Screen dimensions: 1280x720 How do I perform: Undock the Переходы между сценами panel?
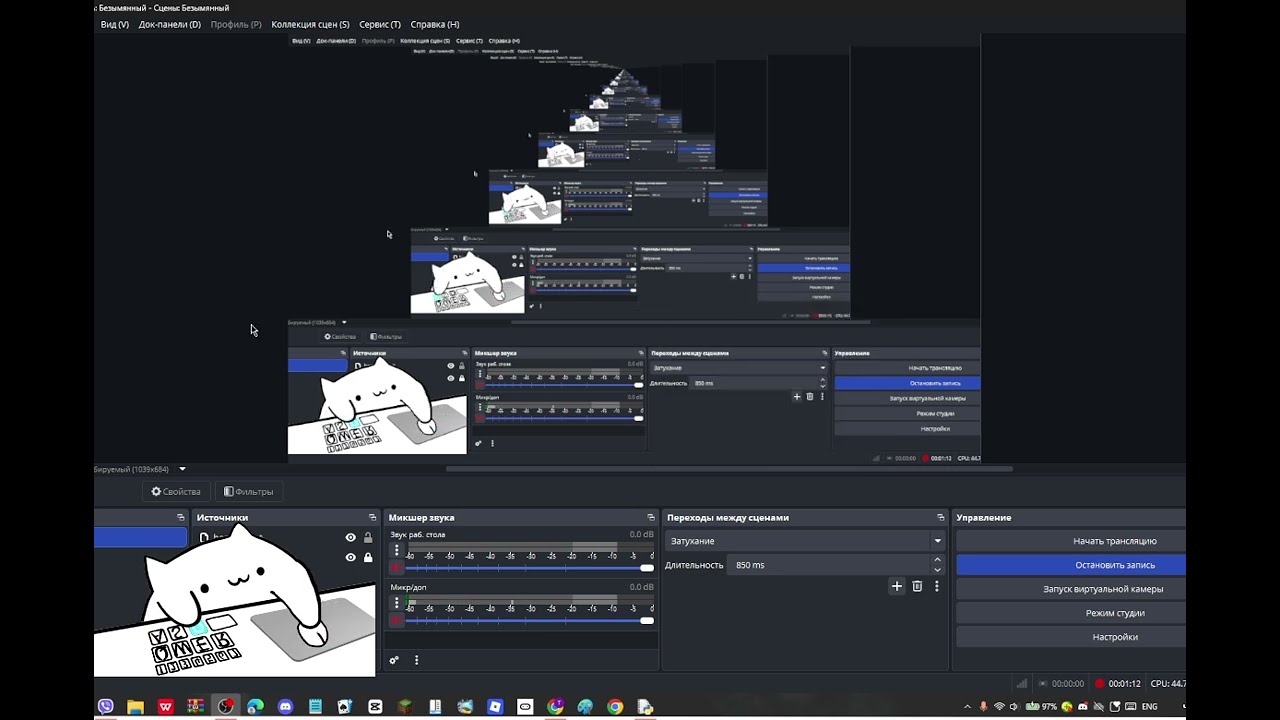[x=941, y=518]
